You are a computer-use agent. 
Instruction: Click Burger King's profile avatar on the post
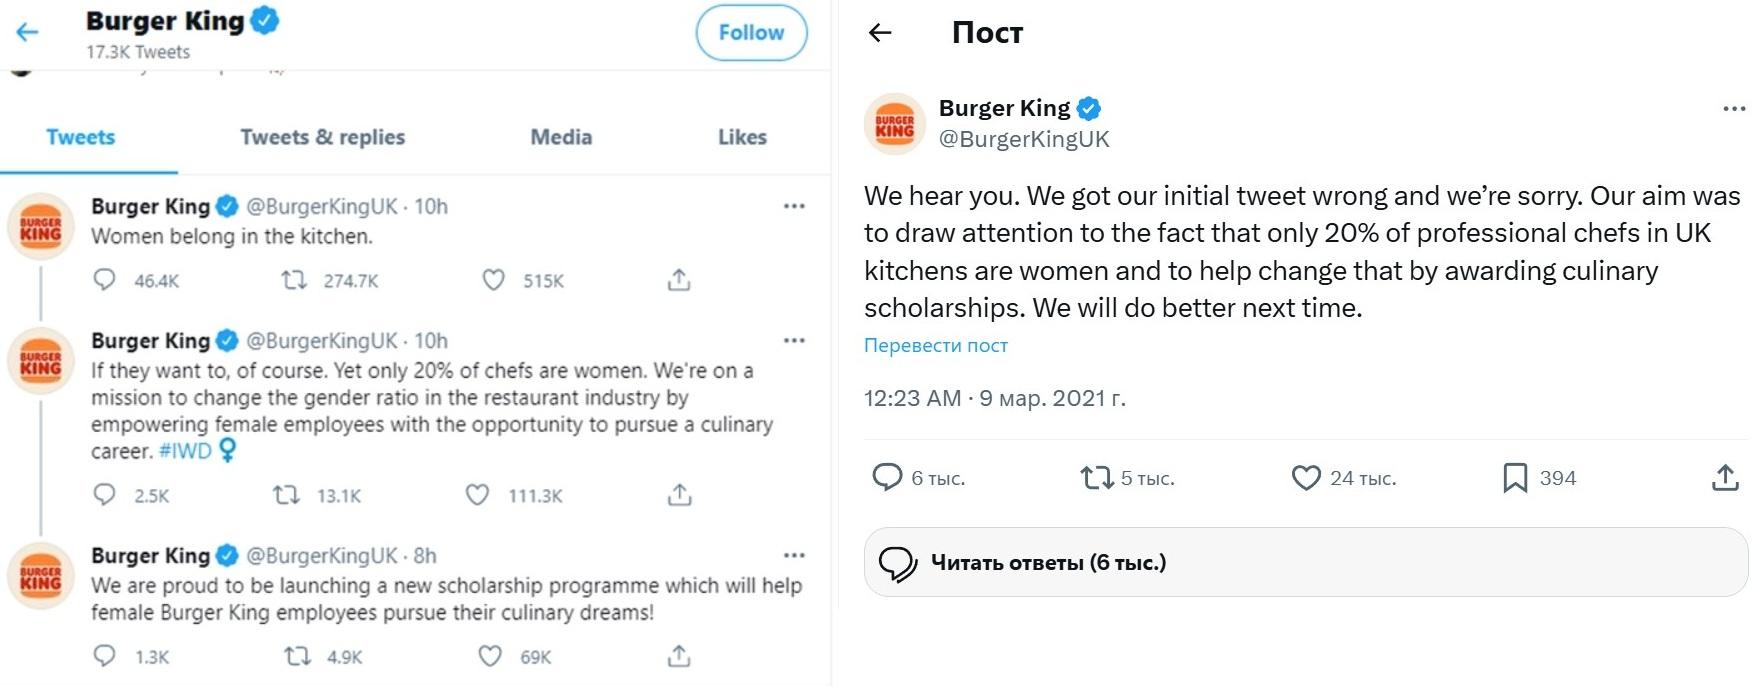pos(895,124)
